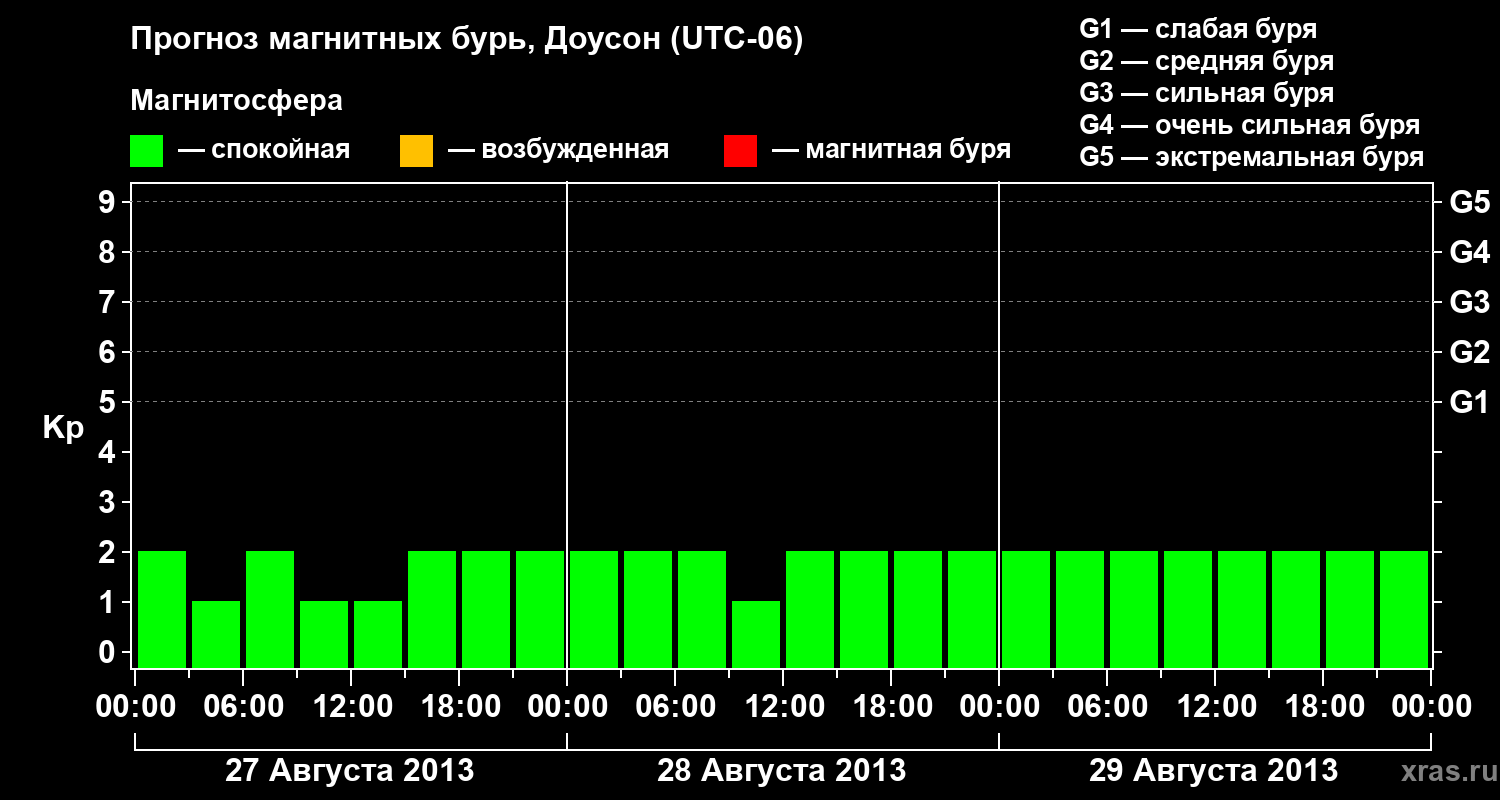Click the bar for 12:00–15:00 on 28 August
1500x800 pixels.
[810, 609]
